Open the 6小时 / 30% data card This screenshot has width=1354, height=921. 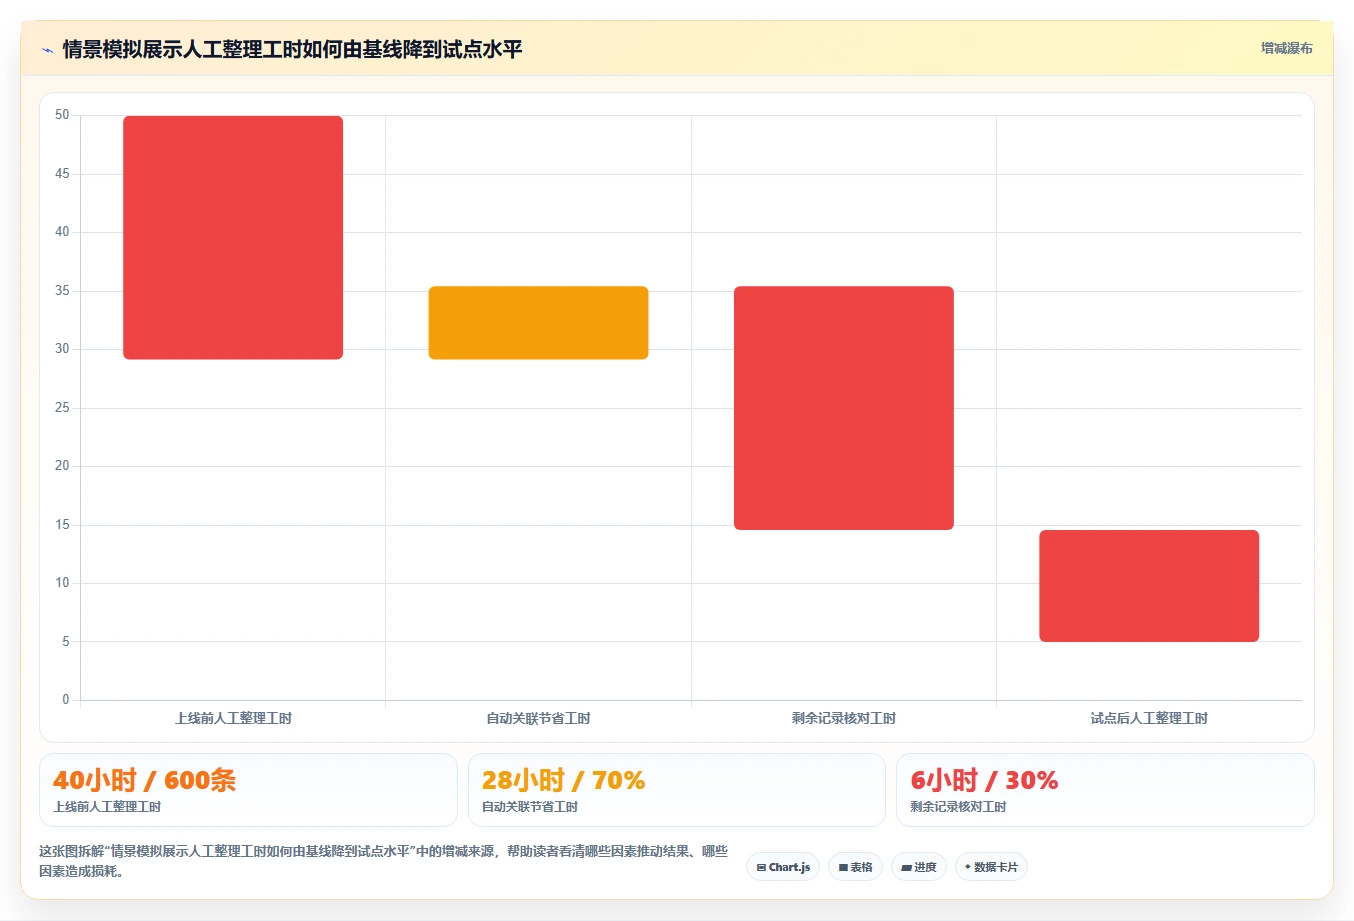coord(1105,790)
